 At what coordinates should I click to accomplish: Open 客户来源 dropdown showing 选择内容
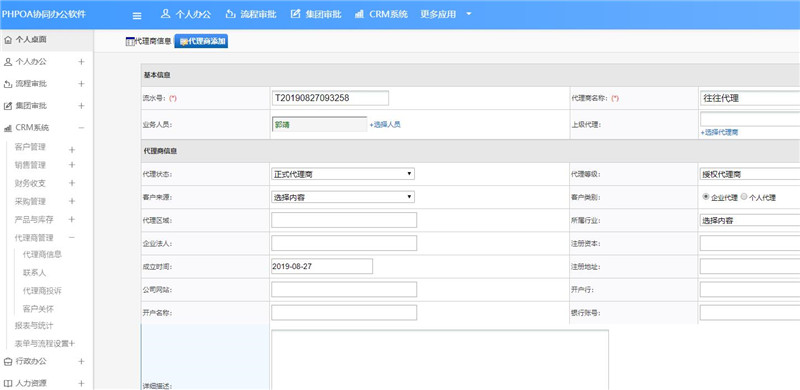click(x=343, y=197)
